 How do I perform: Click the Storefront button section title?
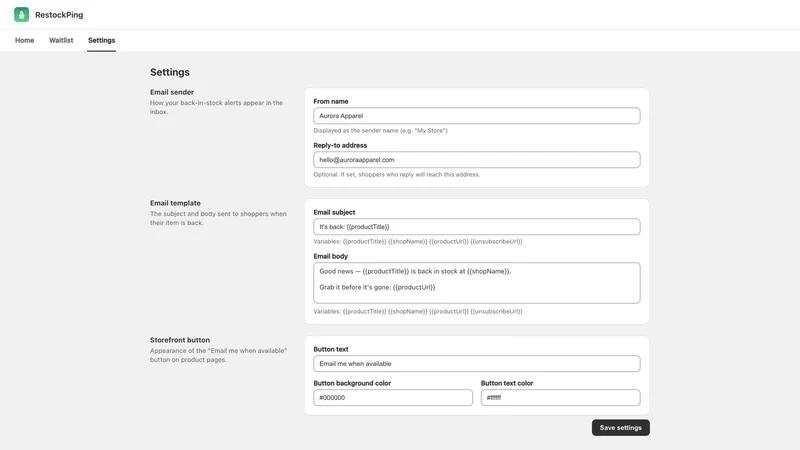click(x=180, y=340)
